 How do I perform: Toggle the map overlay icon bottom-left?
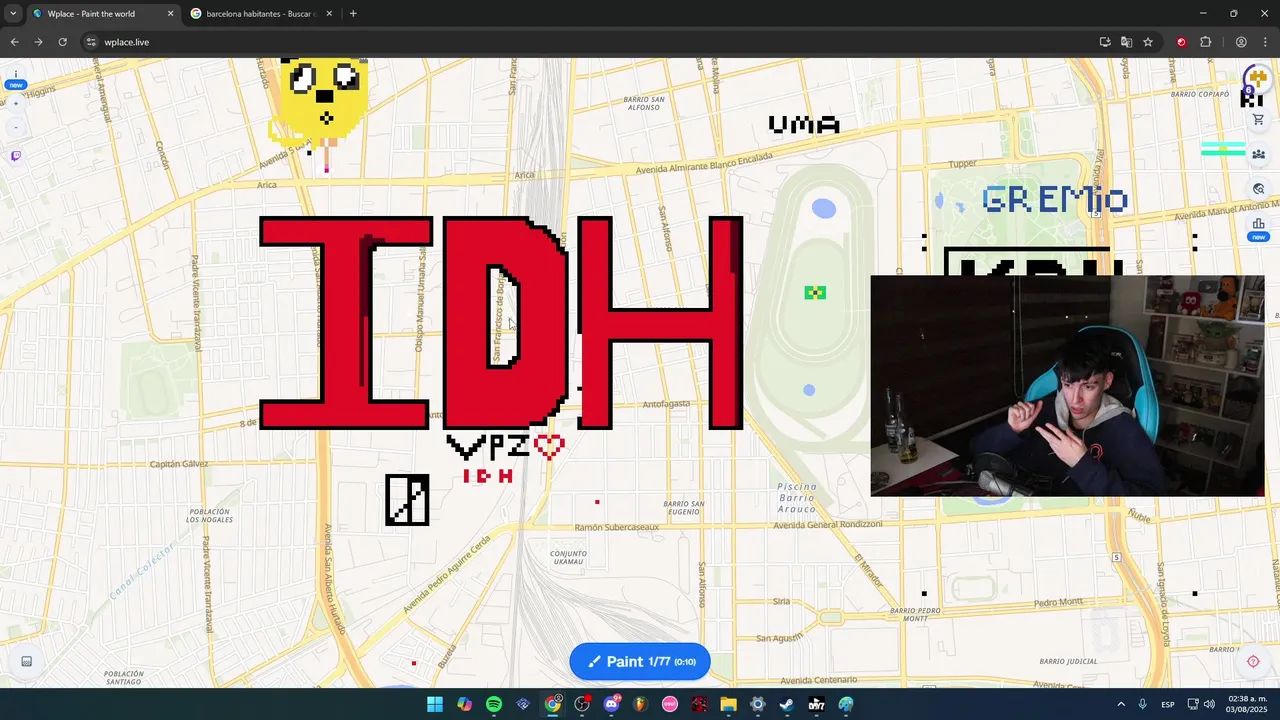(x=27, y=661)
